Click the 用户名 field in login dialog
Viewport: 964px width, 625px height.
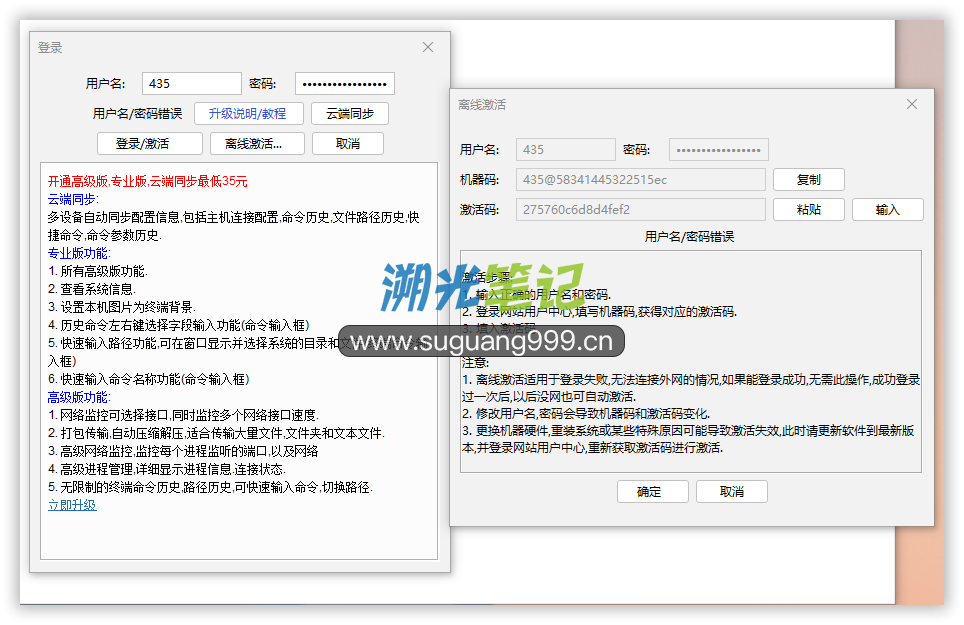pos(192,84)
